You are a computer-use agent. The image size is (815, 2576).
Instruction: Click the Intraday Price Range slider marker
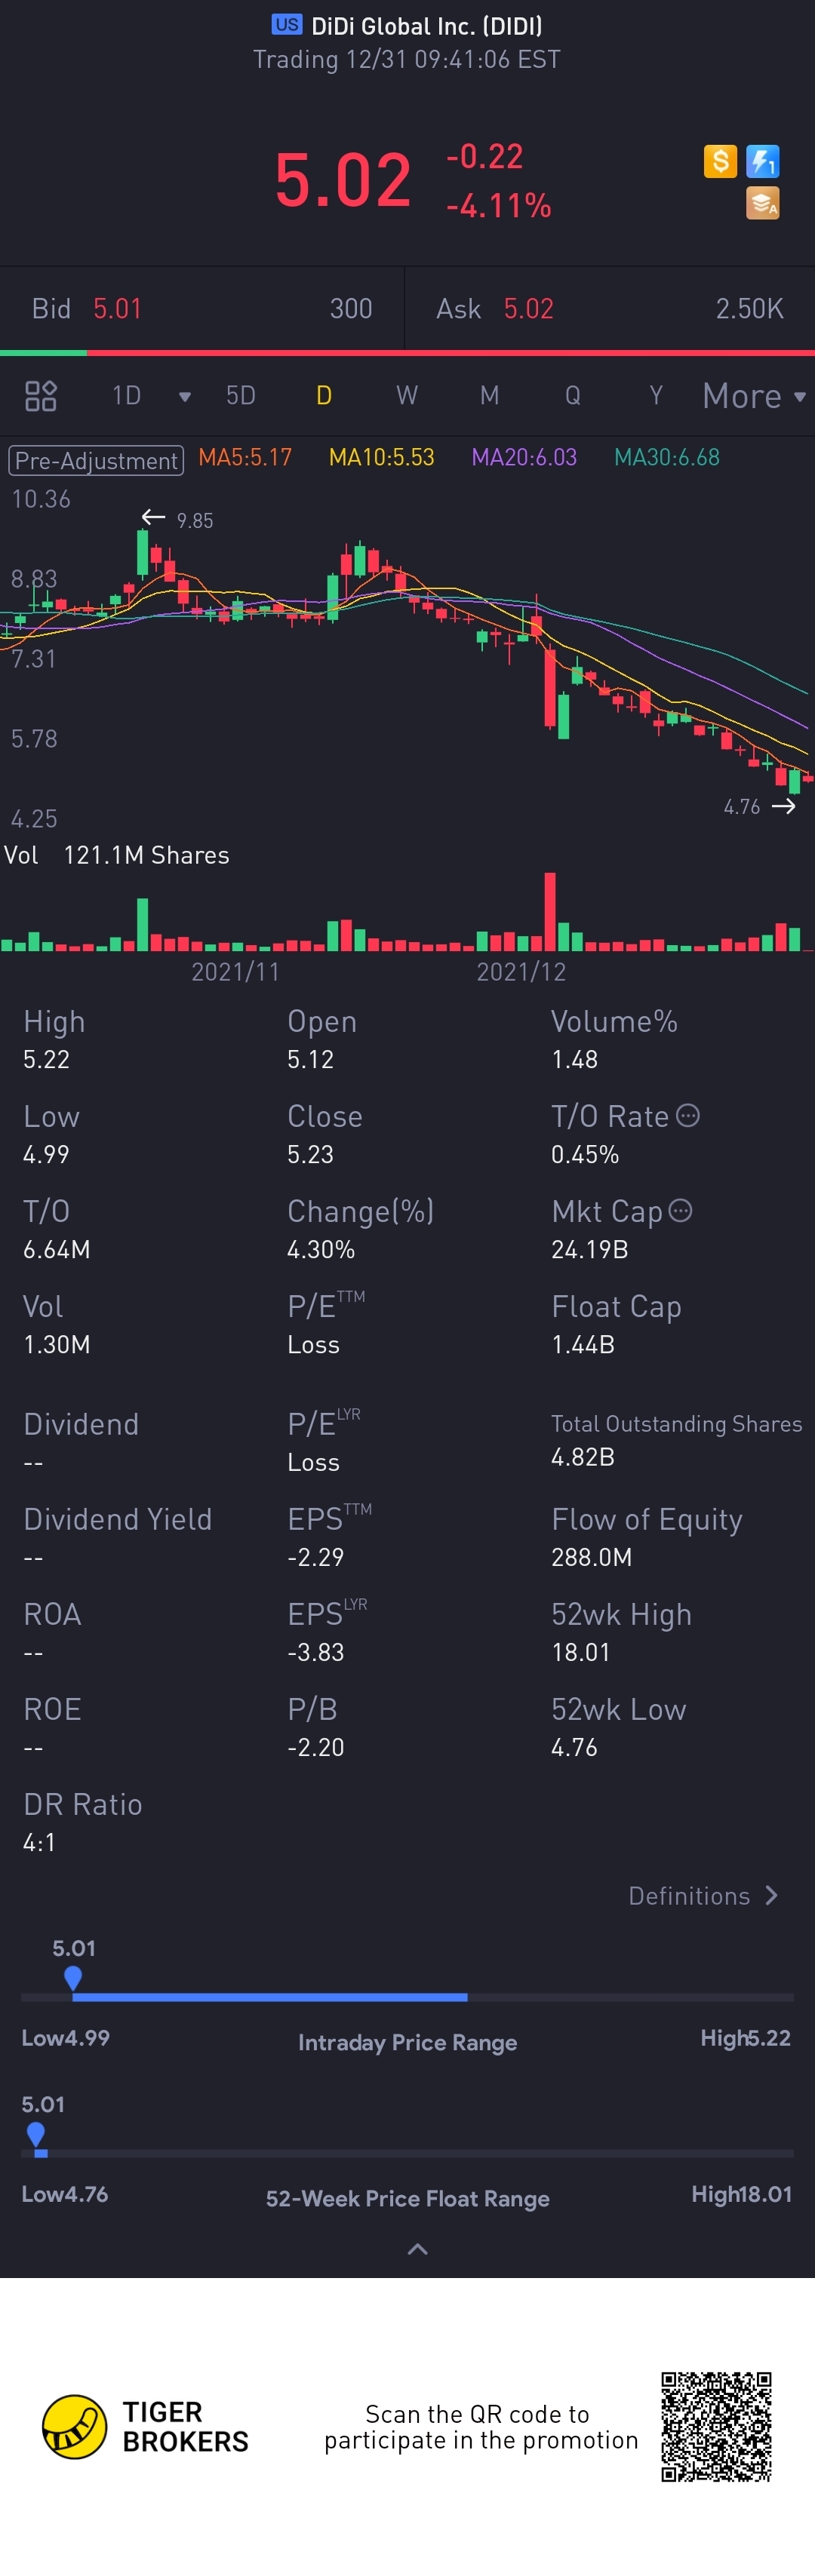tap(73, 1977)
